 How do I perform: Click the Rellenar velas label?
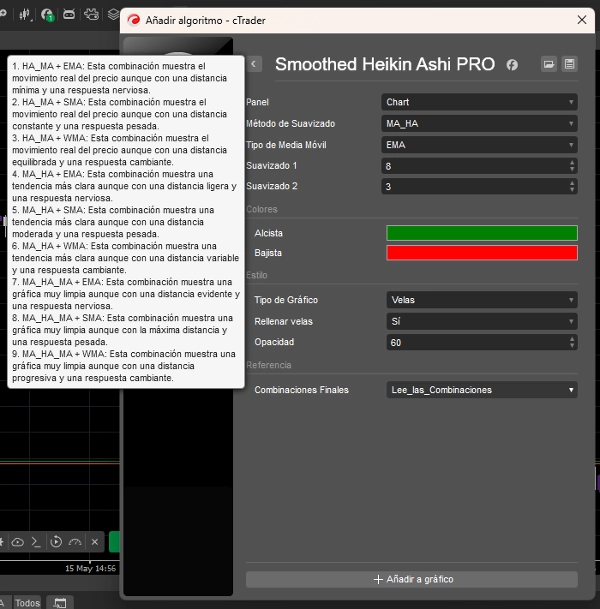283,321
